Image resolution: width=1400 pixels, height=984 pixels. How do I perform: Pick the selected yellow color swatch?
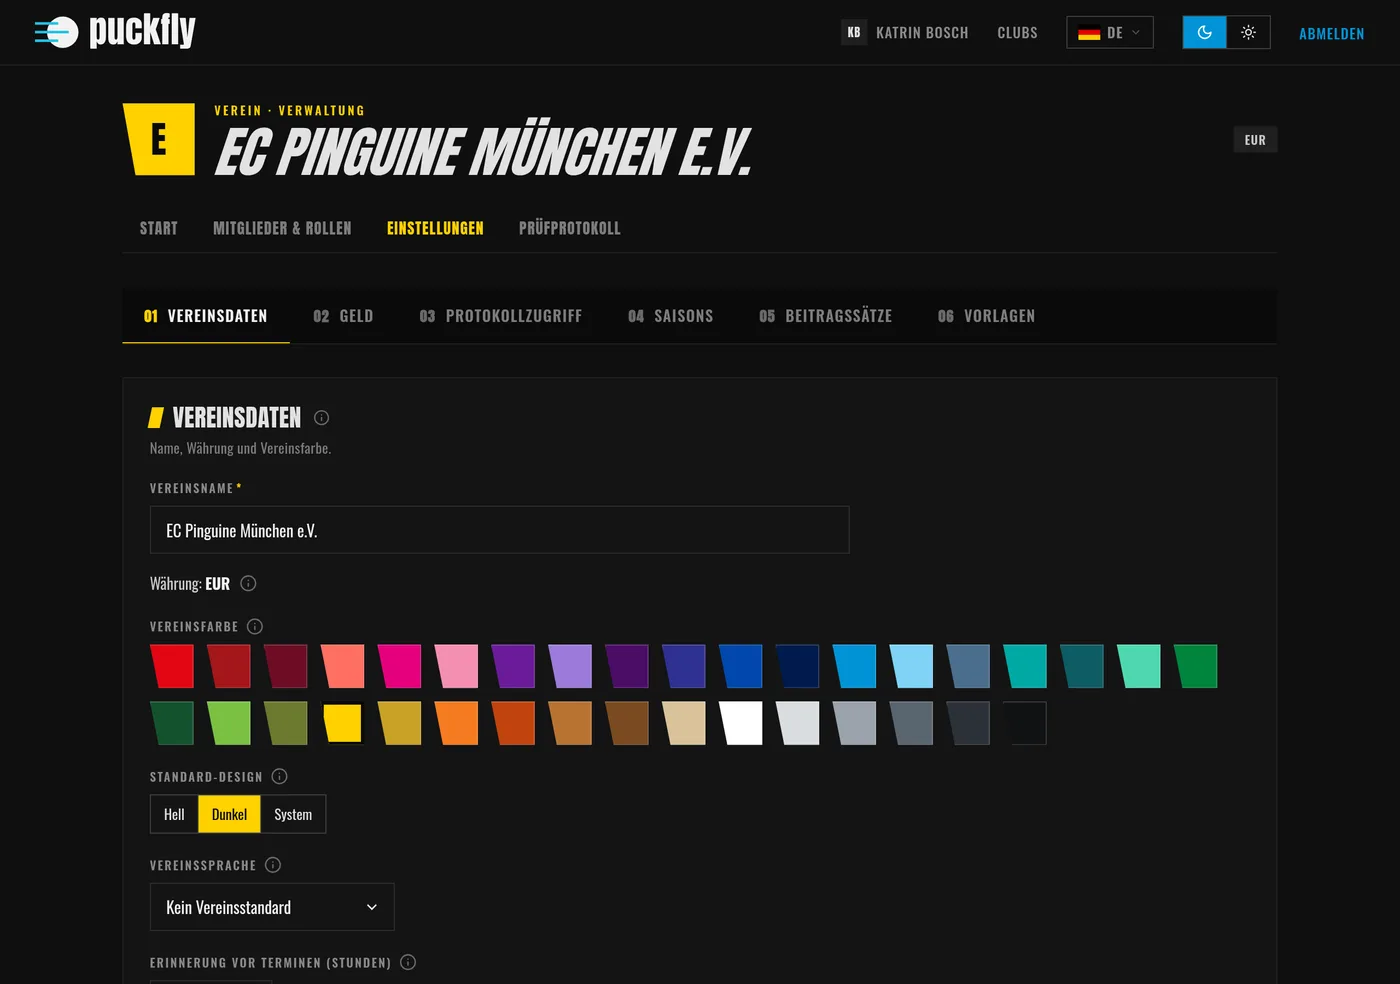click(343, 723)
